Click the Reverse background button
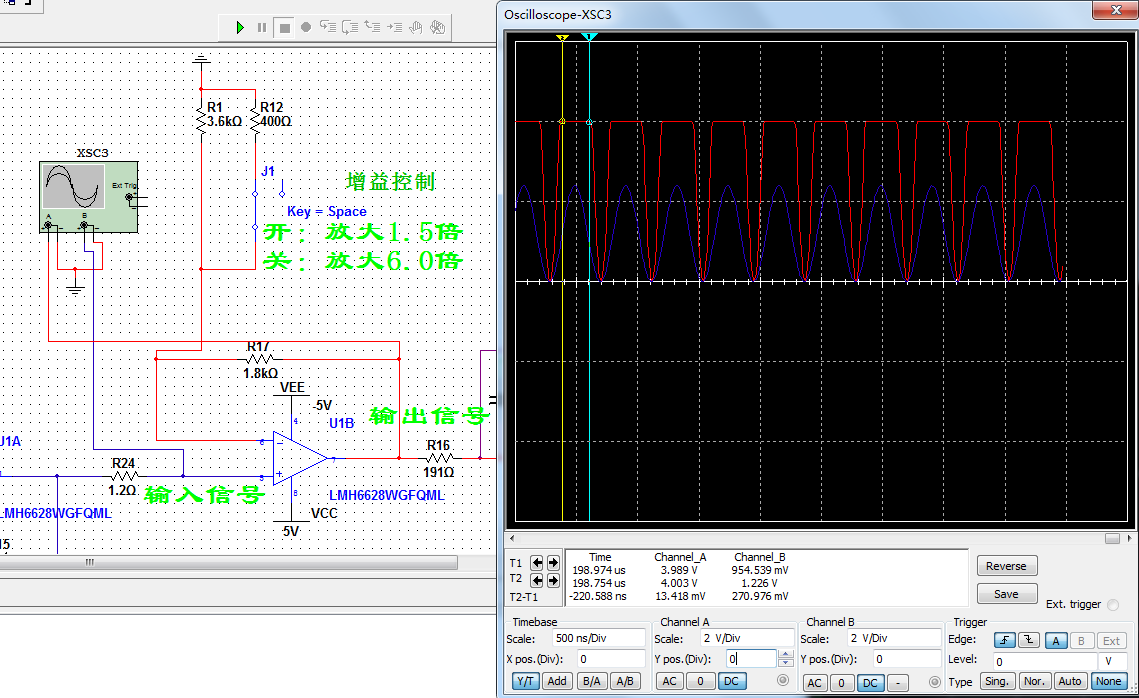This screenshot has width=1139, height=698. 1006,566
